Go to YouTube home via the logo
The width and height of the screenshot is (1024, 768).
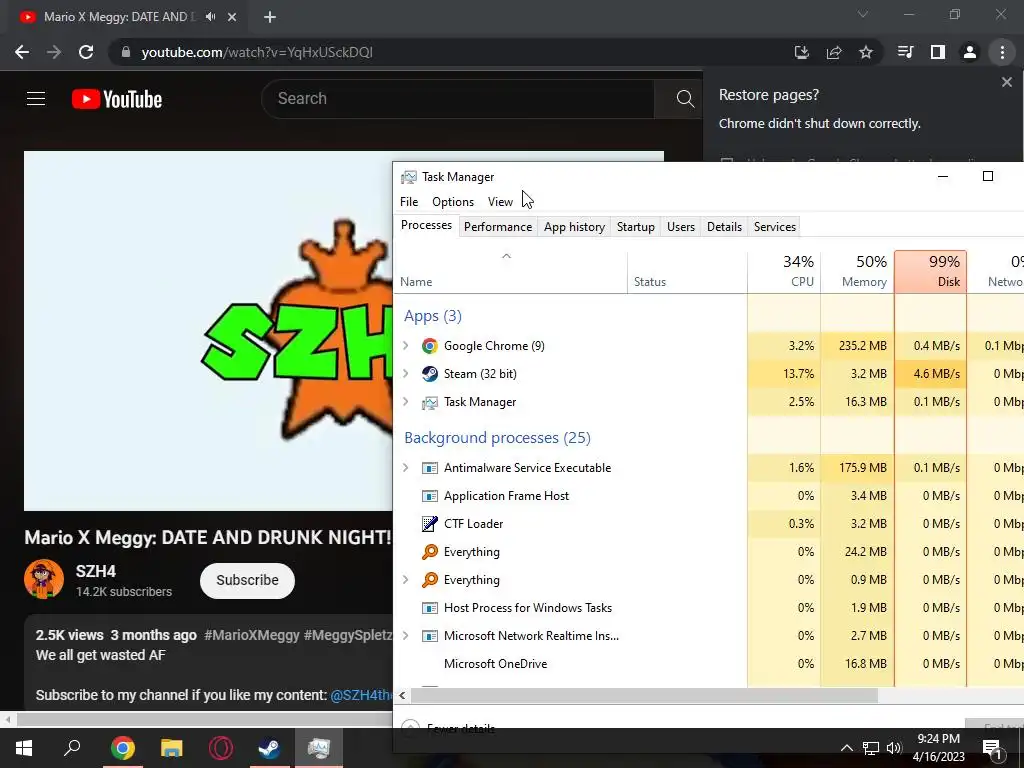(117, 99)
